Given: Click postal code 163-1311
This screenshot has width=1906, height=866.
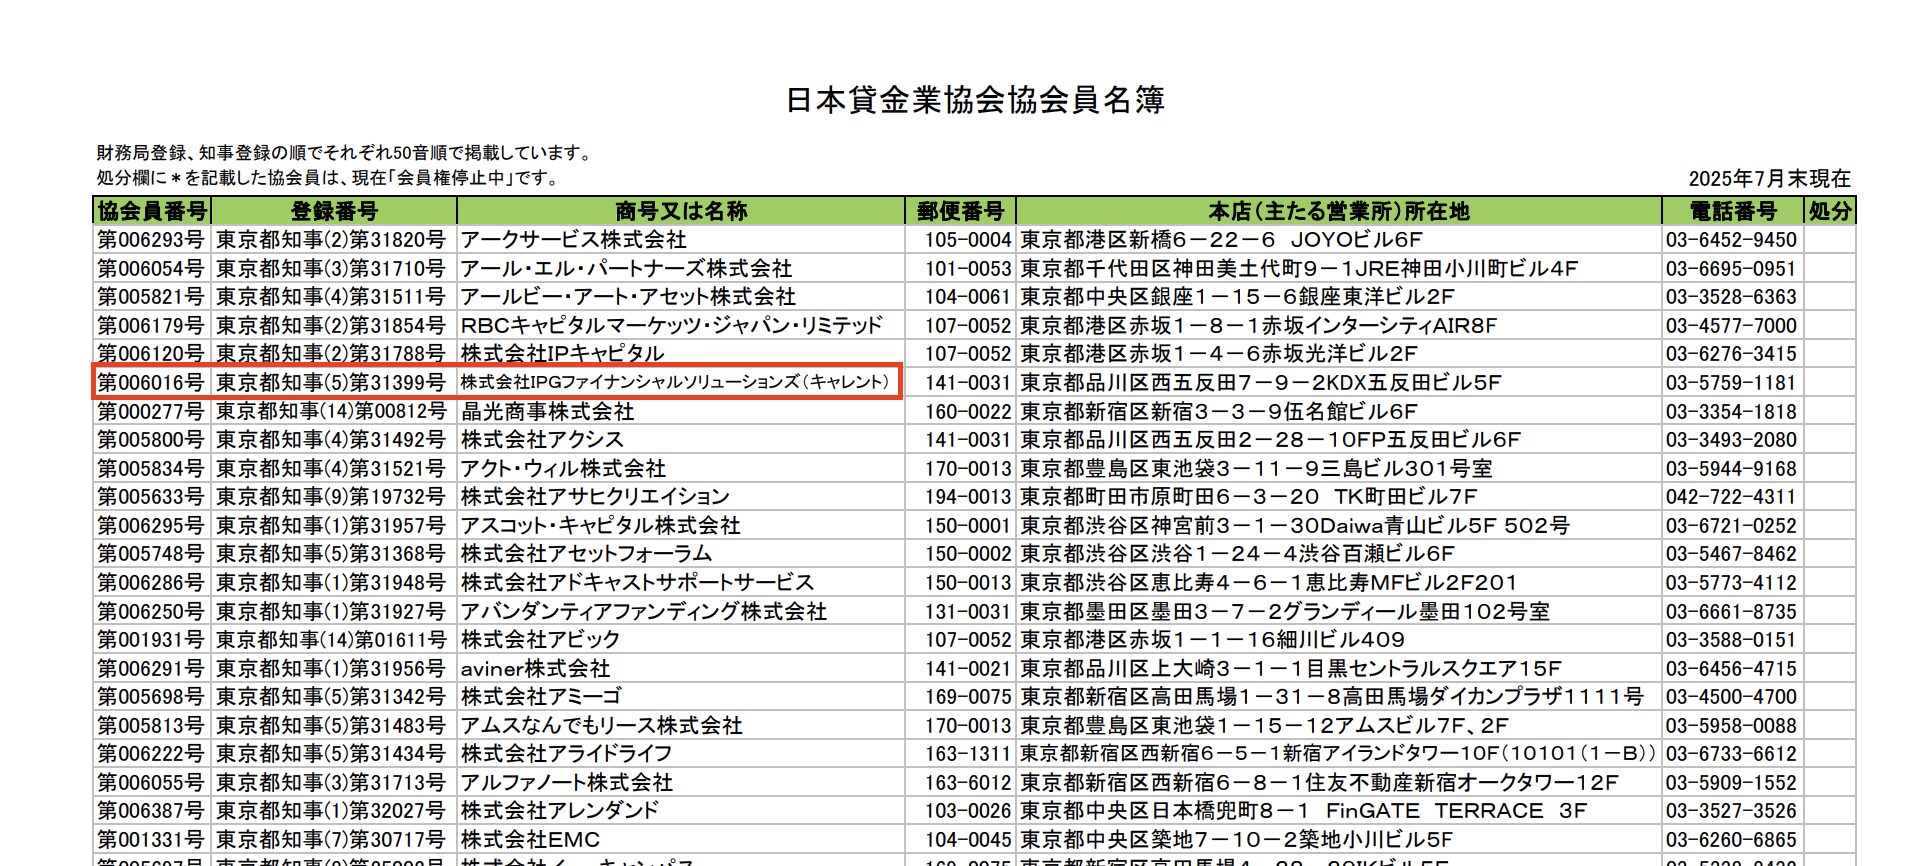Looking at the screenshot, I should tap(968, 754).
